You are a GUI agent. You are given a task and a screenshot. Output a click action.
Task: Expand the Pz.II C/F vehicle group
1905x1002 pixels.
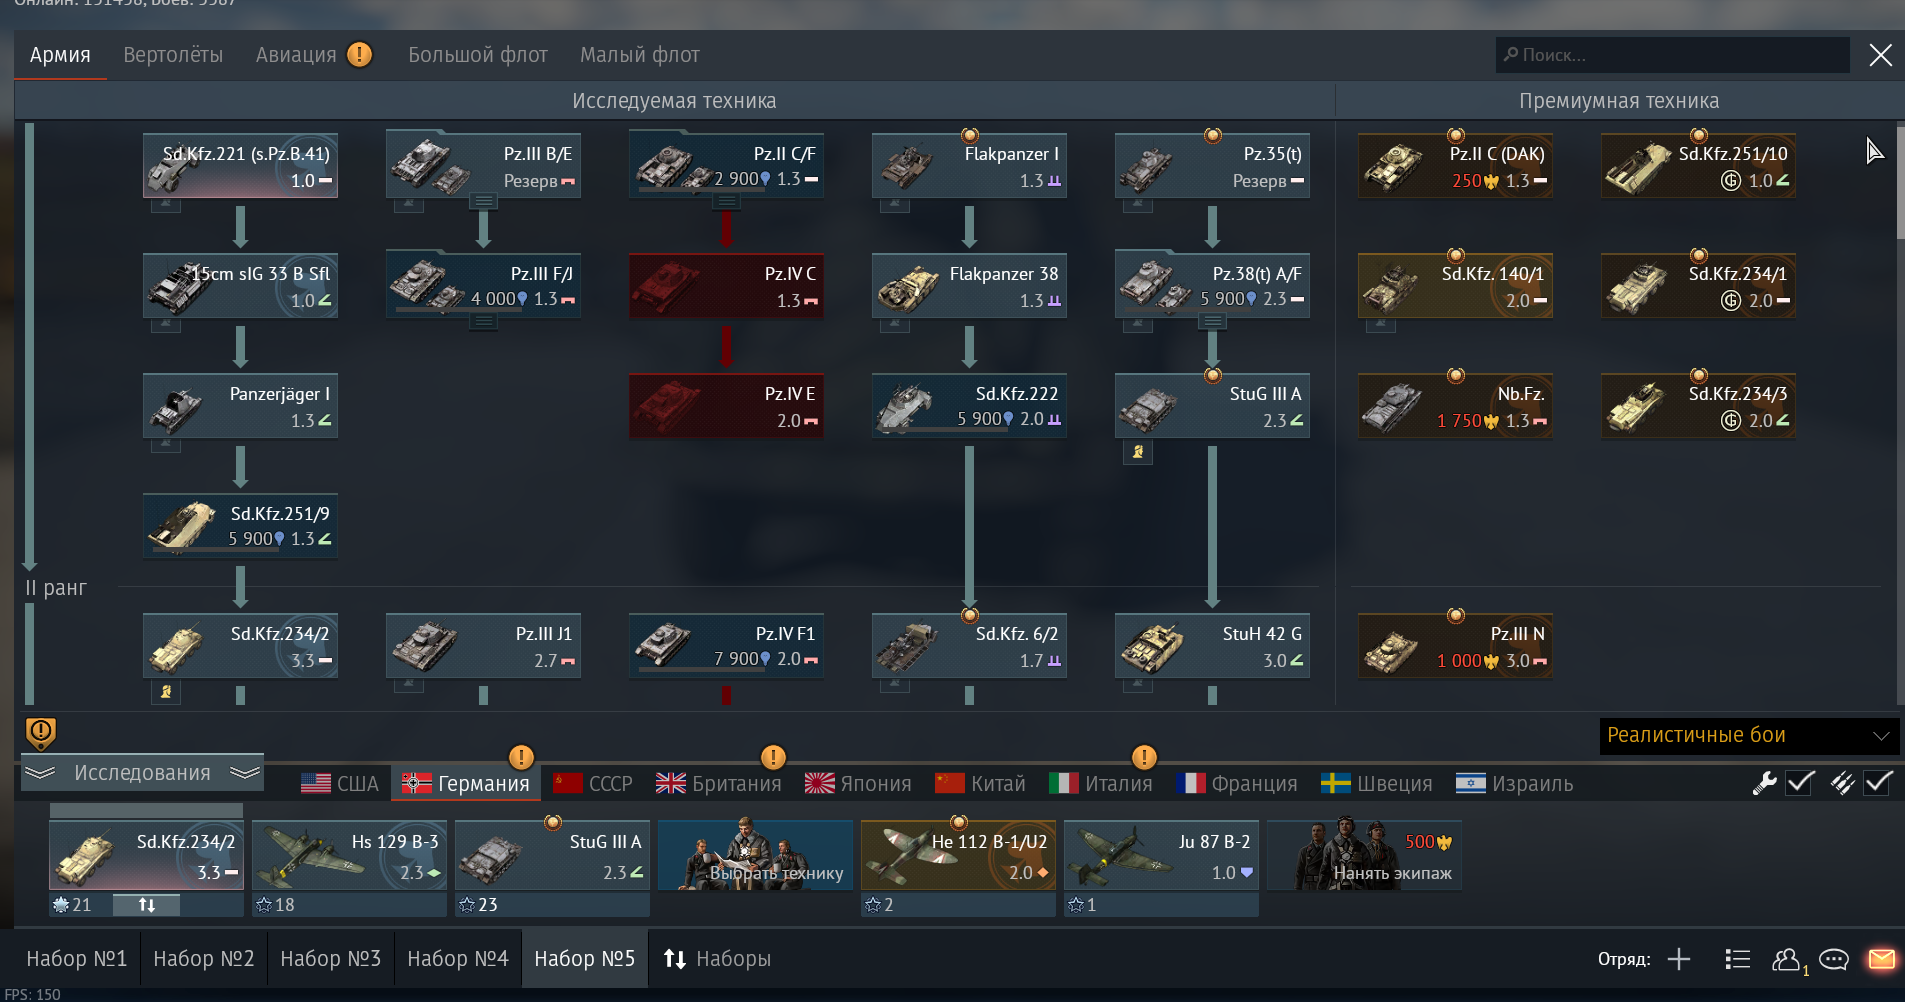[x=727, y=202]
